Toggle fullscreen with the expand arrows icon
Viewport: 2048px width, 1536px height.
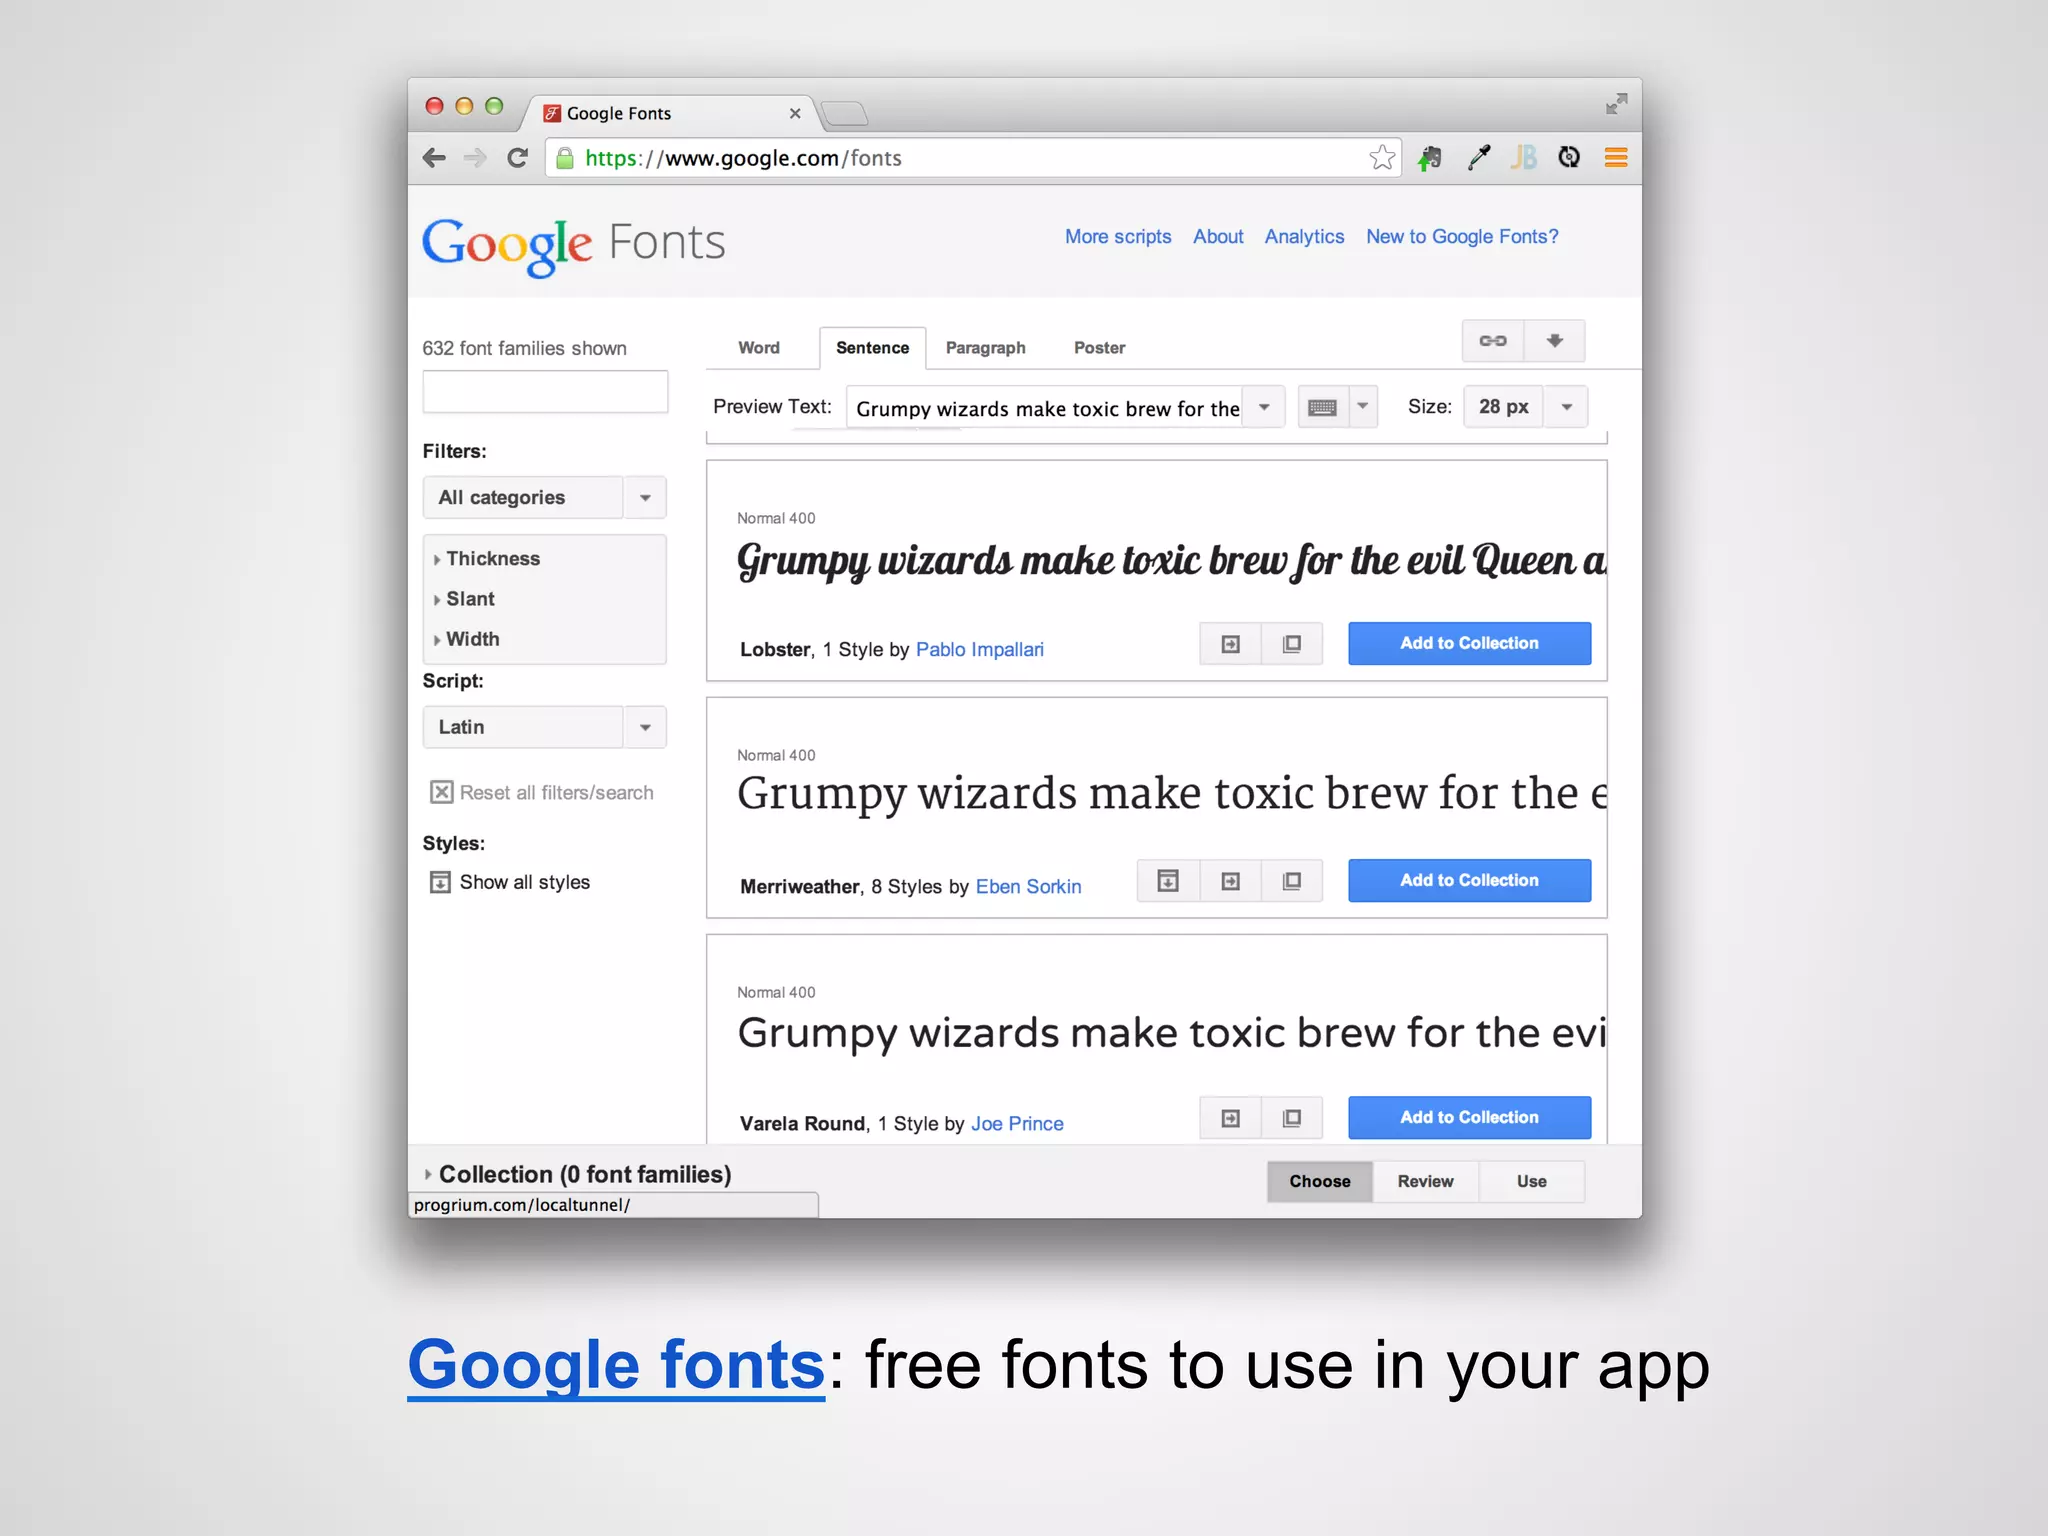pyautogui.click(x=1617, y=104)
